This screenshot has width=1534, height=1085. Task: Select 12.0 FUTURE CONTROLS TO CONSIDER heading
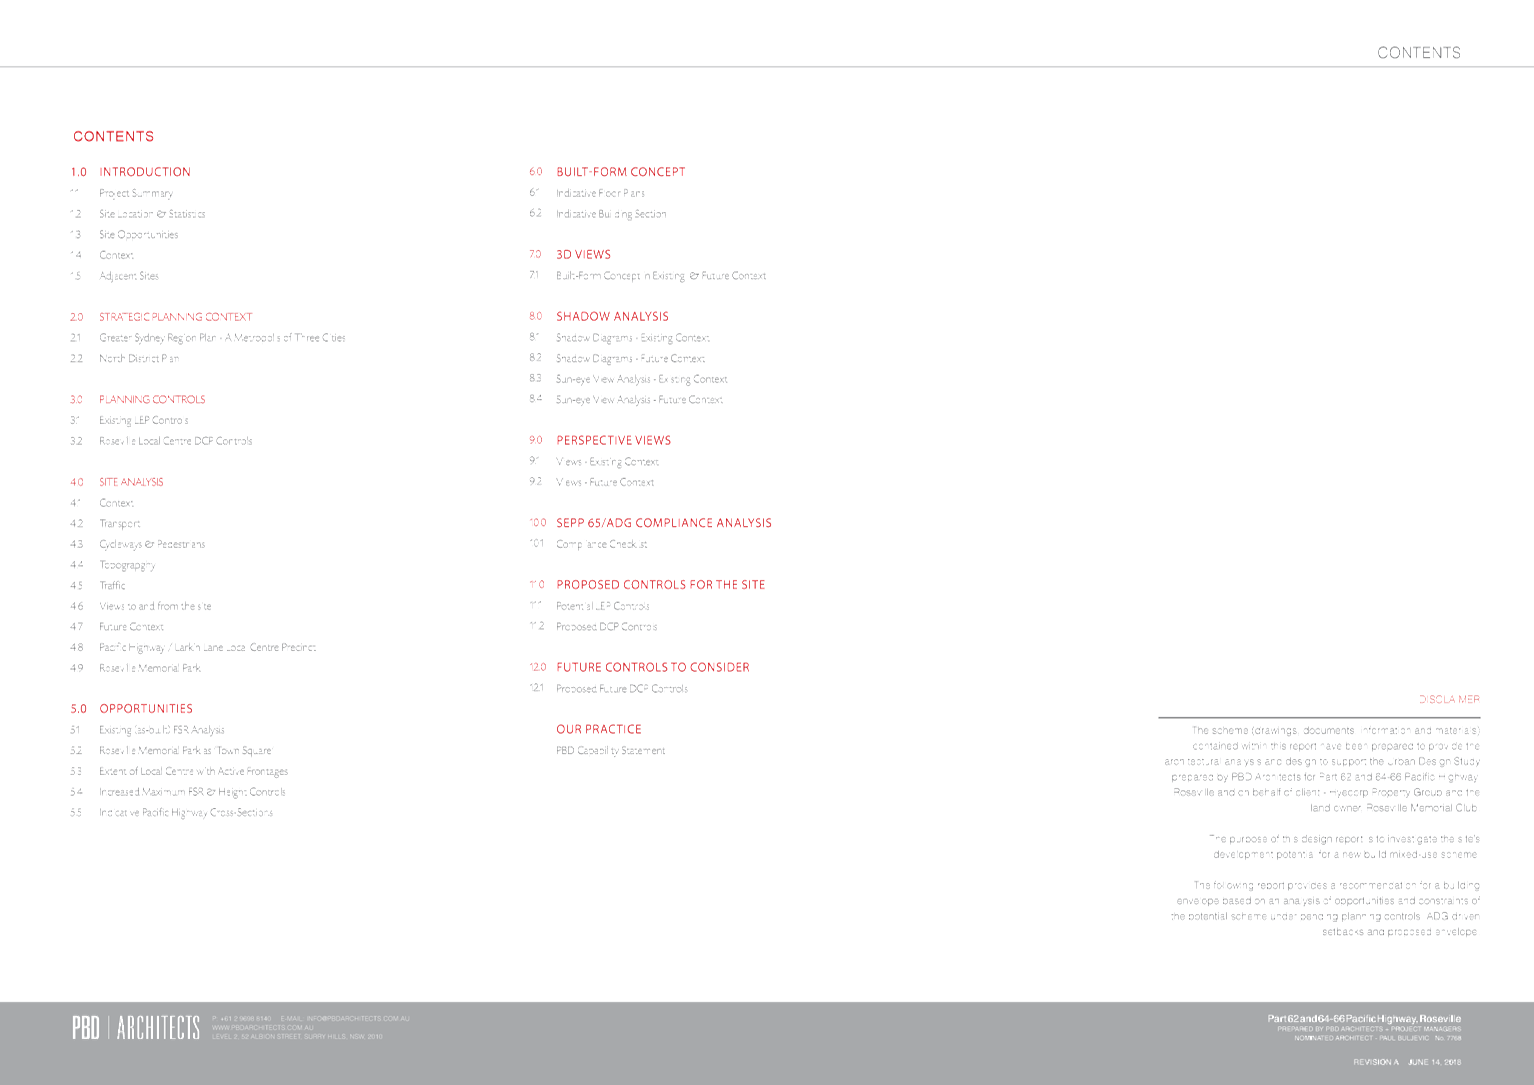point(639,668)
